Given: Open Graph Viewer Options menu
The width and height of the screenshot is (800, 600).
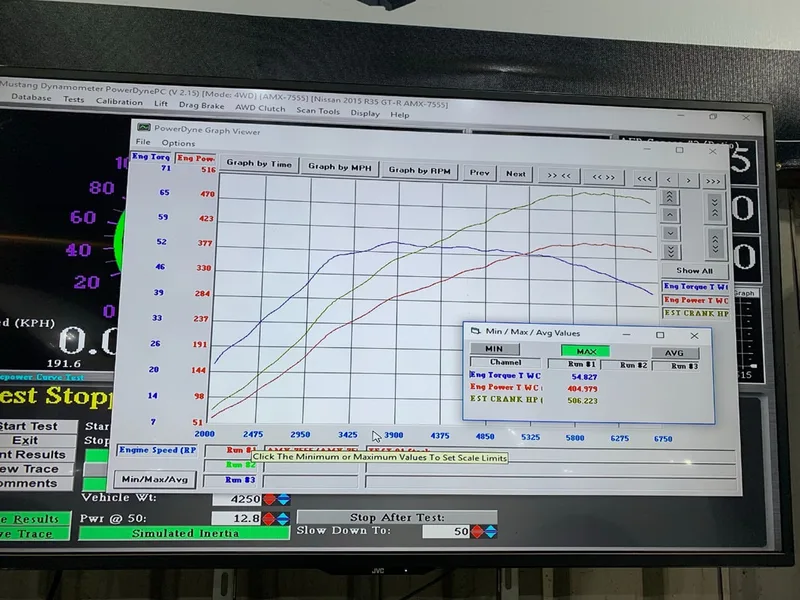Looking at the screenshot, I should [178, 143].
